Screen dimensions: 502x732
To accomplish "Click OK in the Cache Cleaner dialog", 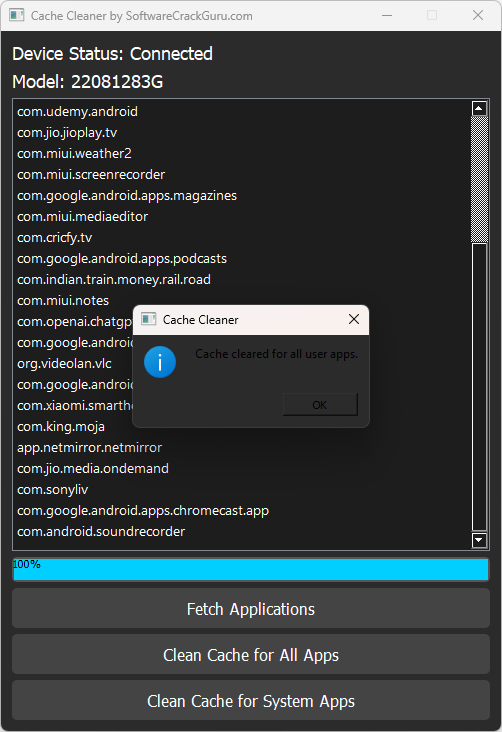I will [x=320, y=404].
